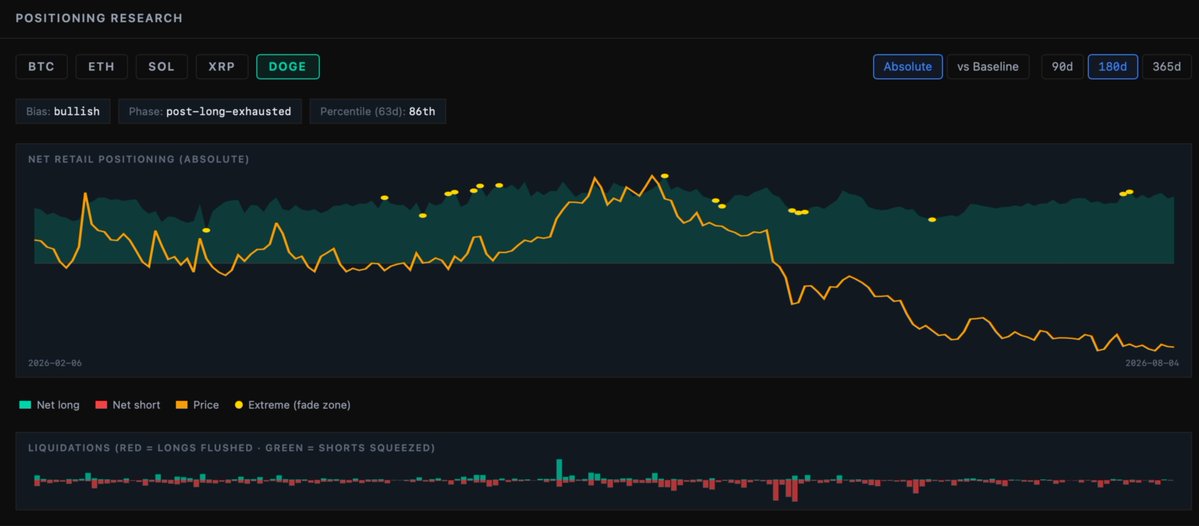The height and width of the screenshot is (526, 1199).
Task: Click the Phase: post-long-exhausted badge
Action: 210,111
